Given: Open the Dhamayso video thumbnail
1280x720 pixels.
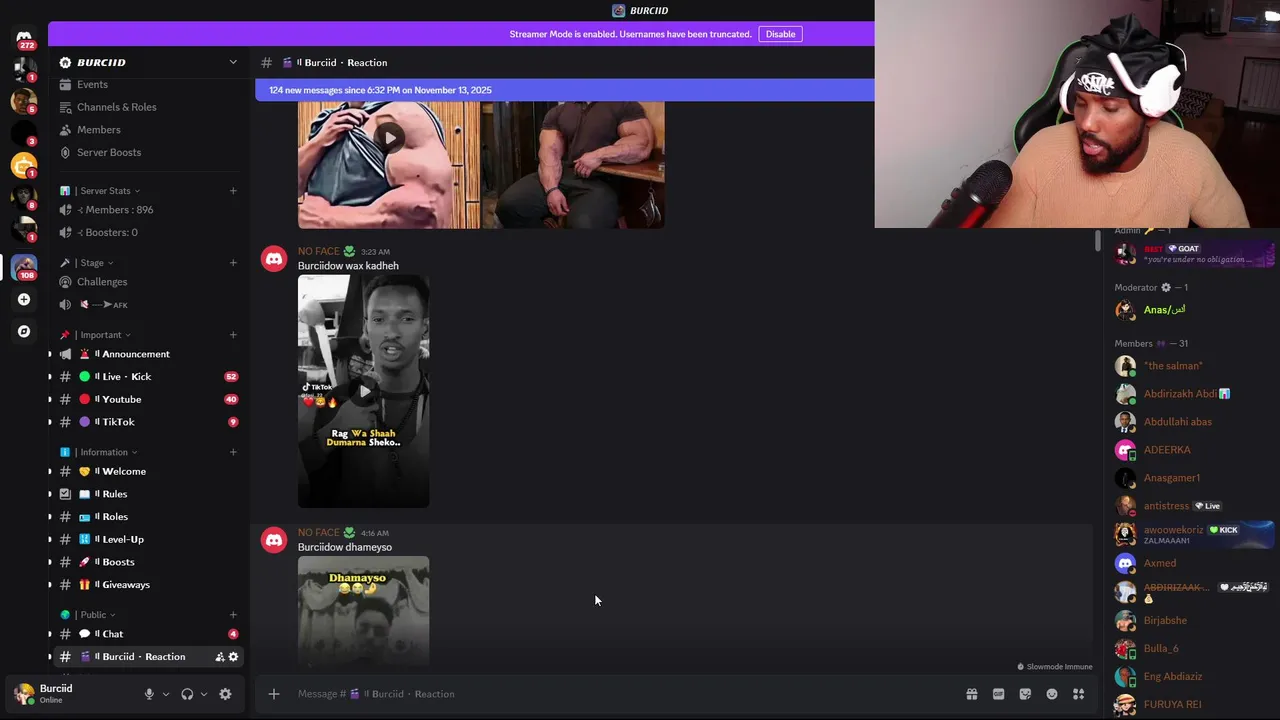Looking at the screenshot, I should point(363,611).
